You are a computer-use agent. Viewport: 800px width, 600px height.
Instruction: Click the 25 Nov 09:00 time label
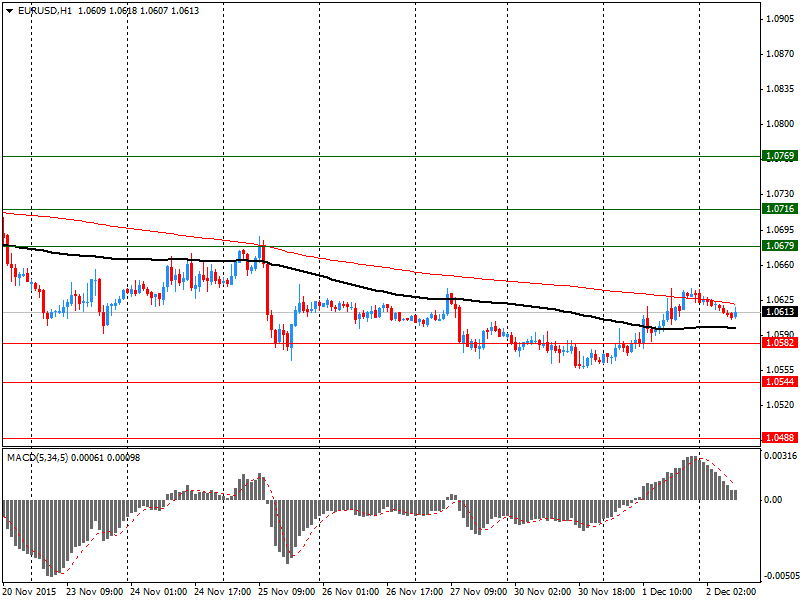[x=287, y=592]
